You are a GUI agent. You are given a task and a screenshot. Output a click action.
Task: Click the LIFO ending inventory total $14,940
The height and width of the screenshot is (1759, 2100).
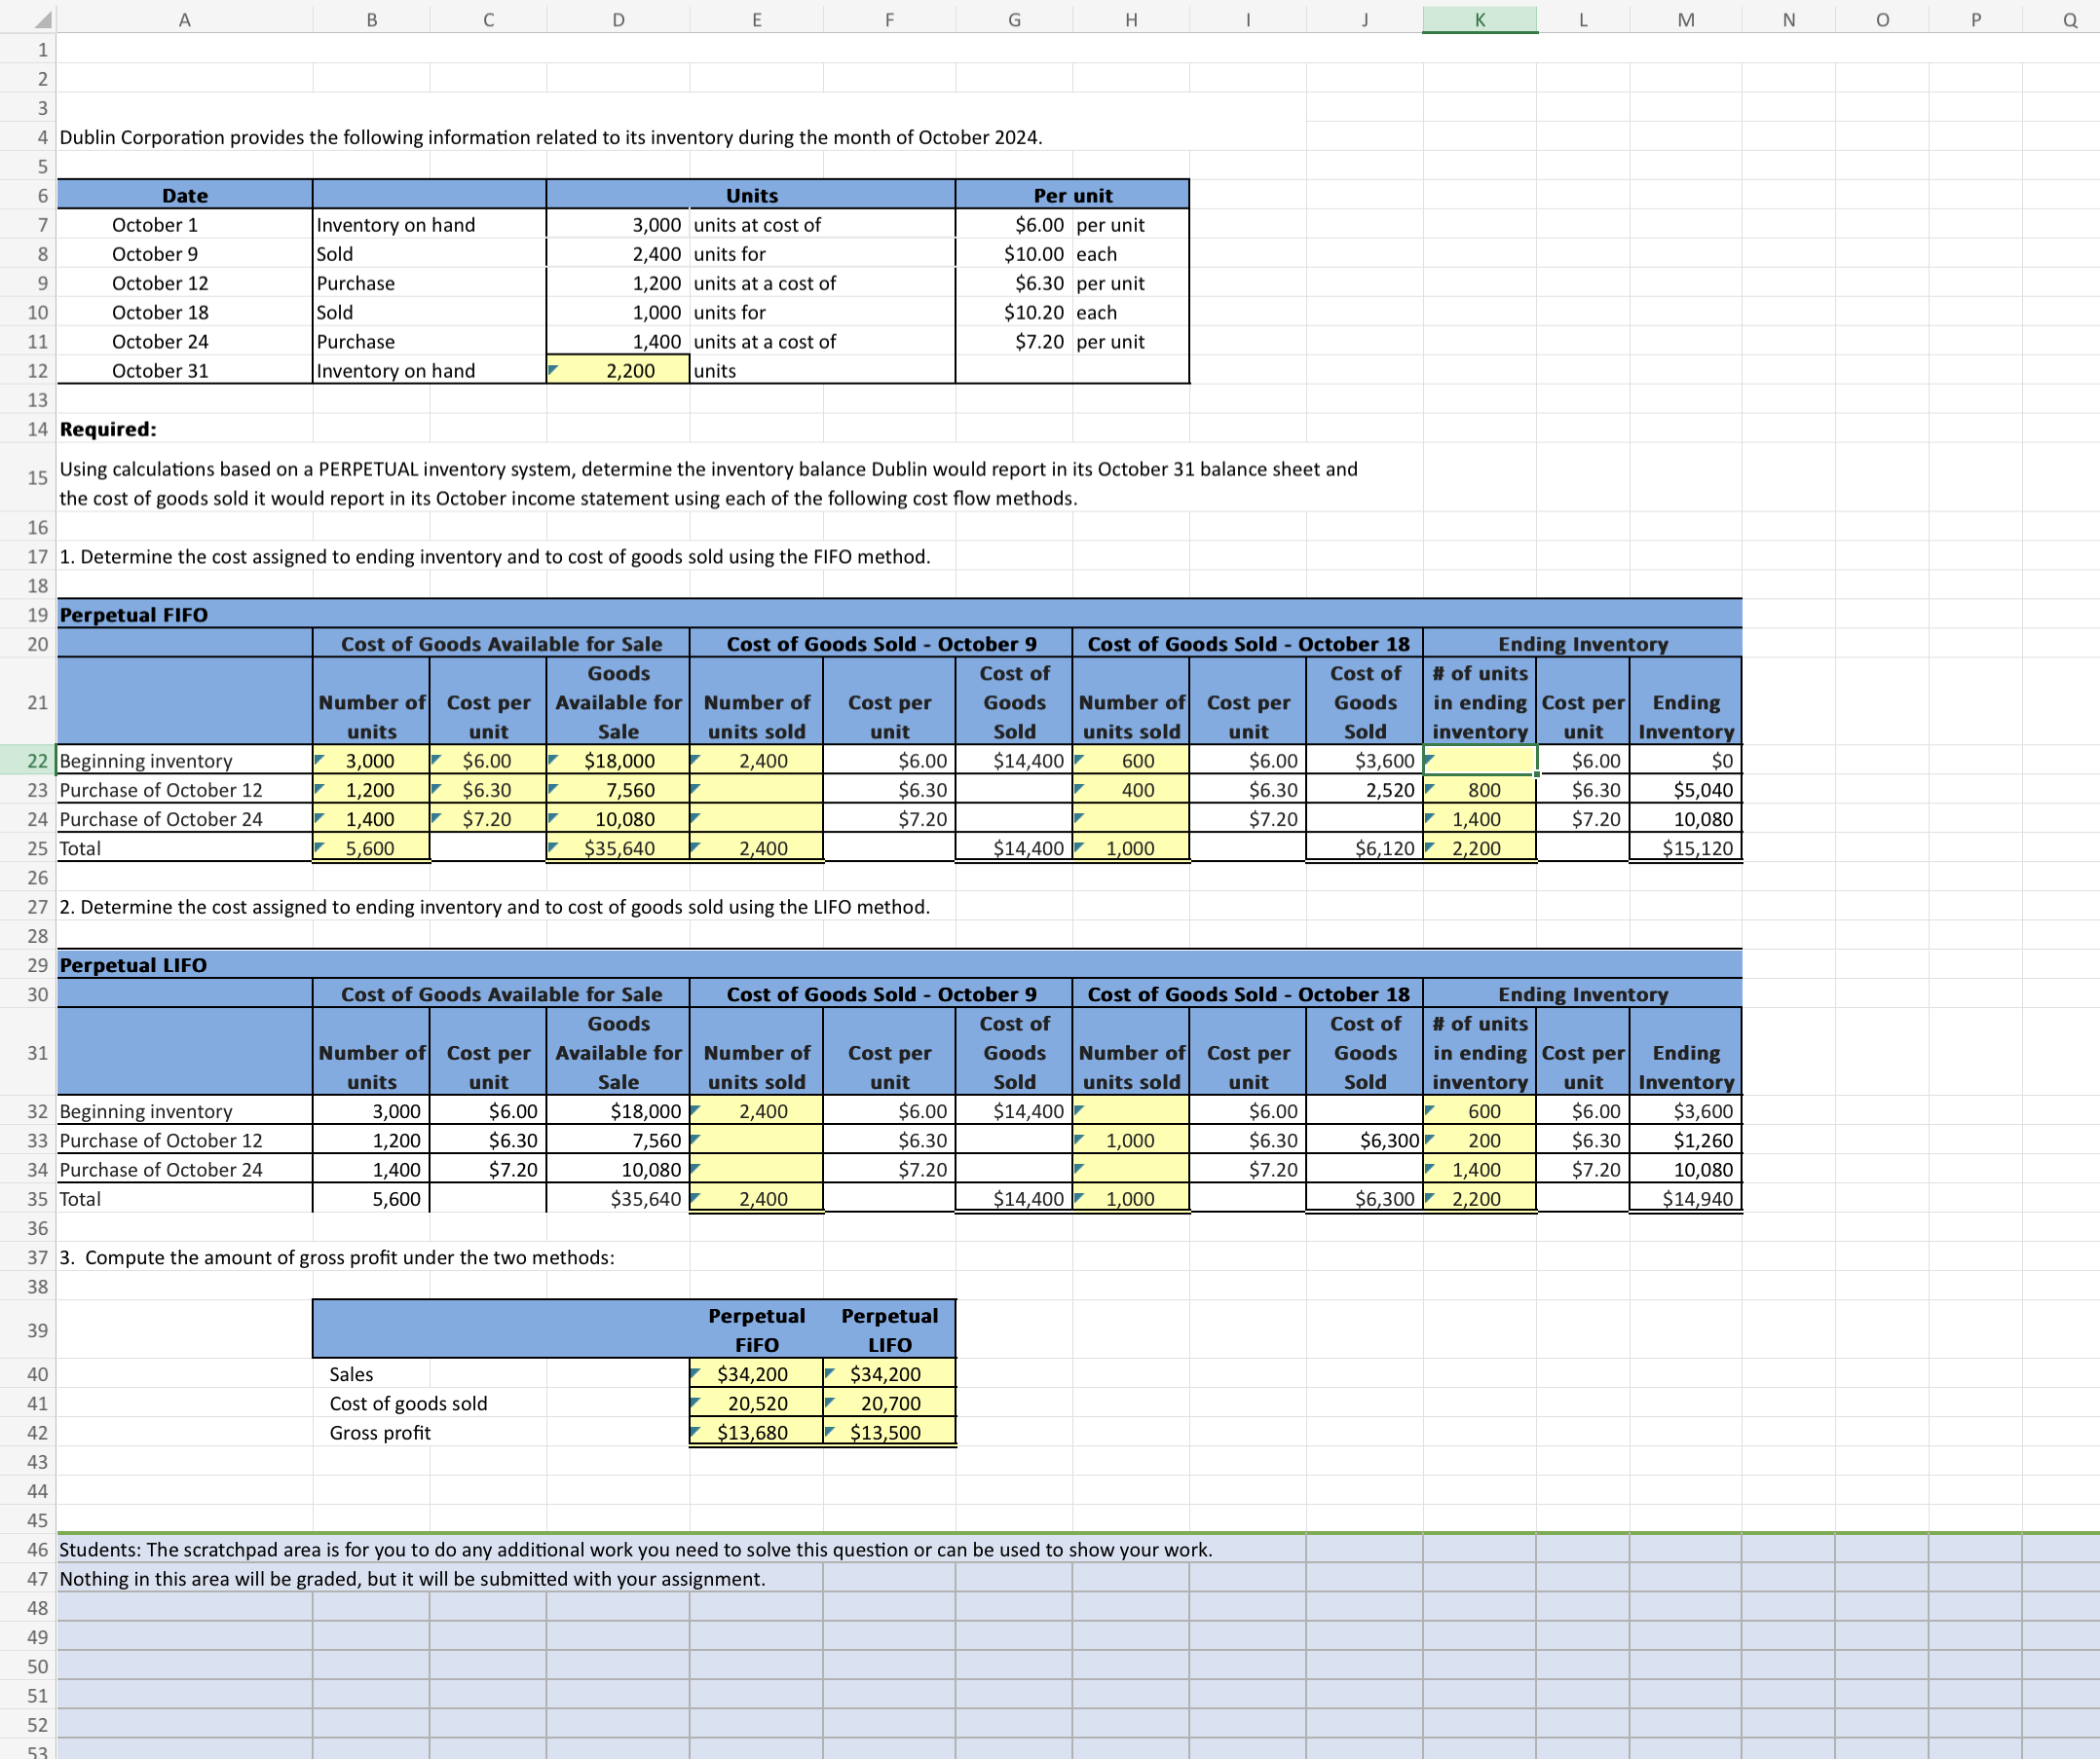click(1686, 1198)
